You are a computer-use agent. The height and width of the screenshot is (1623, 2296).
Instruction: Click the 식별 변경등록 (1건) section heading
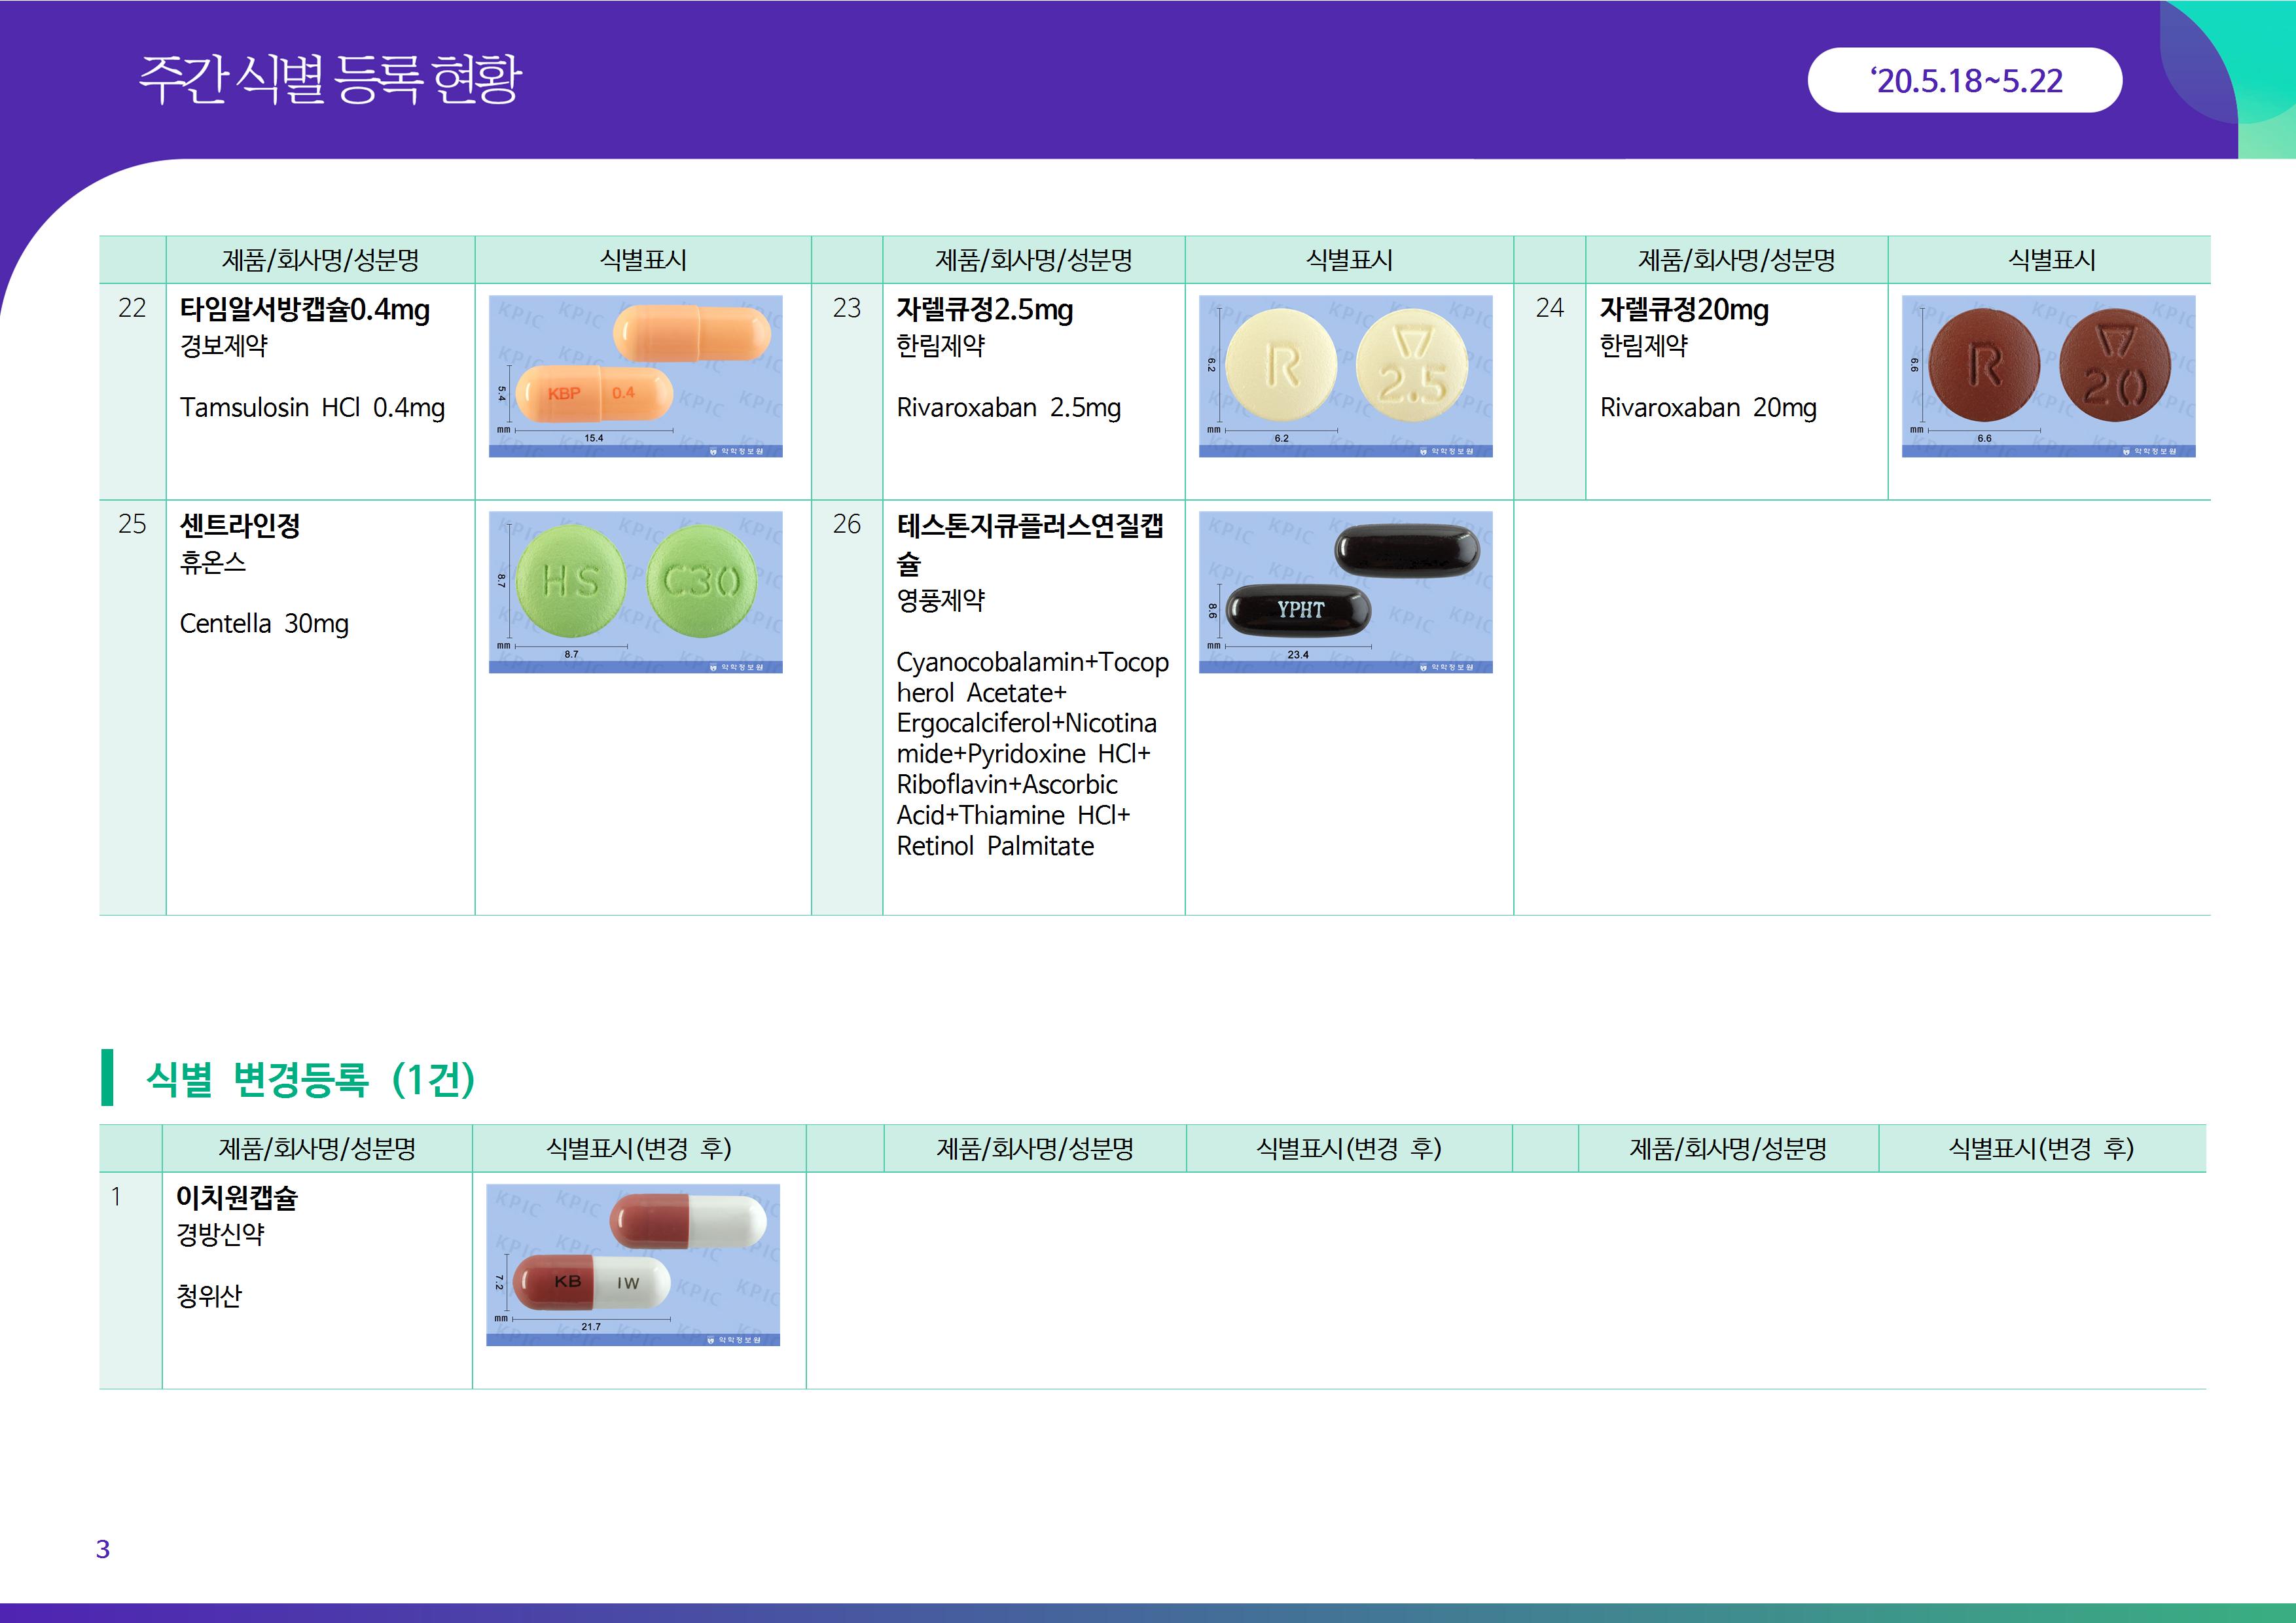[x=310, y=1078]
